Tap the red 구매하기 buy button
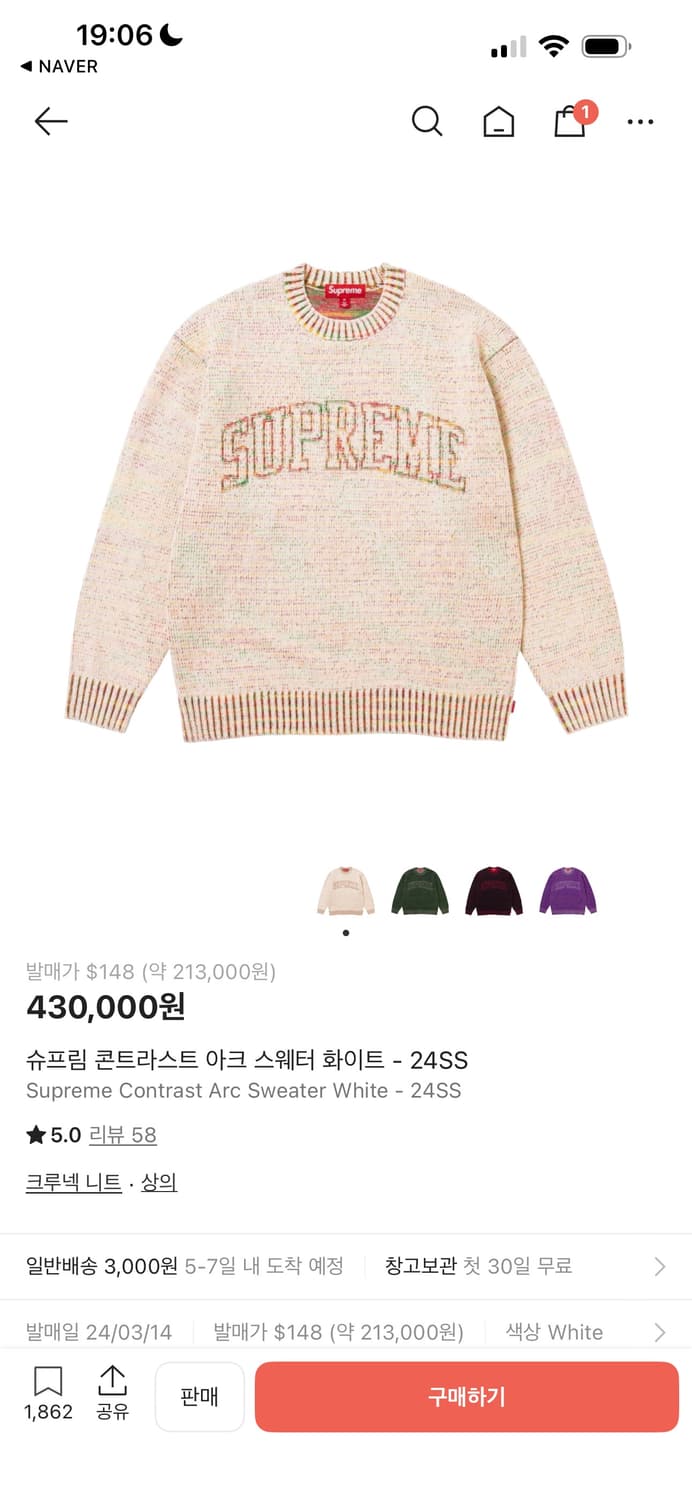The image size is (692, 1500). [467, 1397]
